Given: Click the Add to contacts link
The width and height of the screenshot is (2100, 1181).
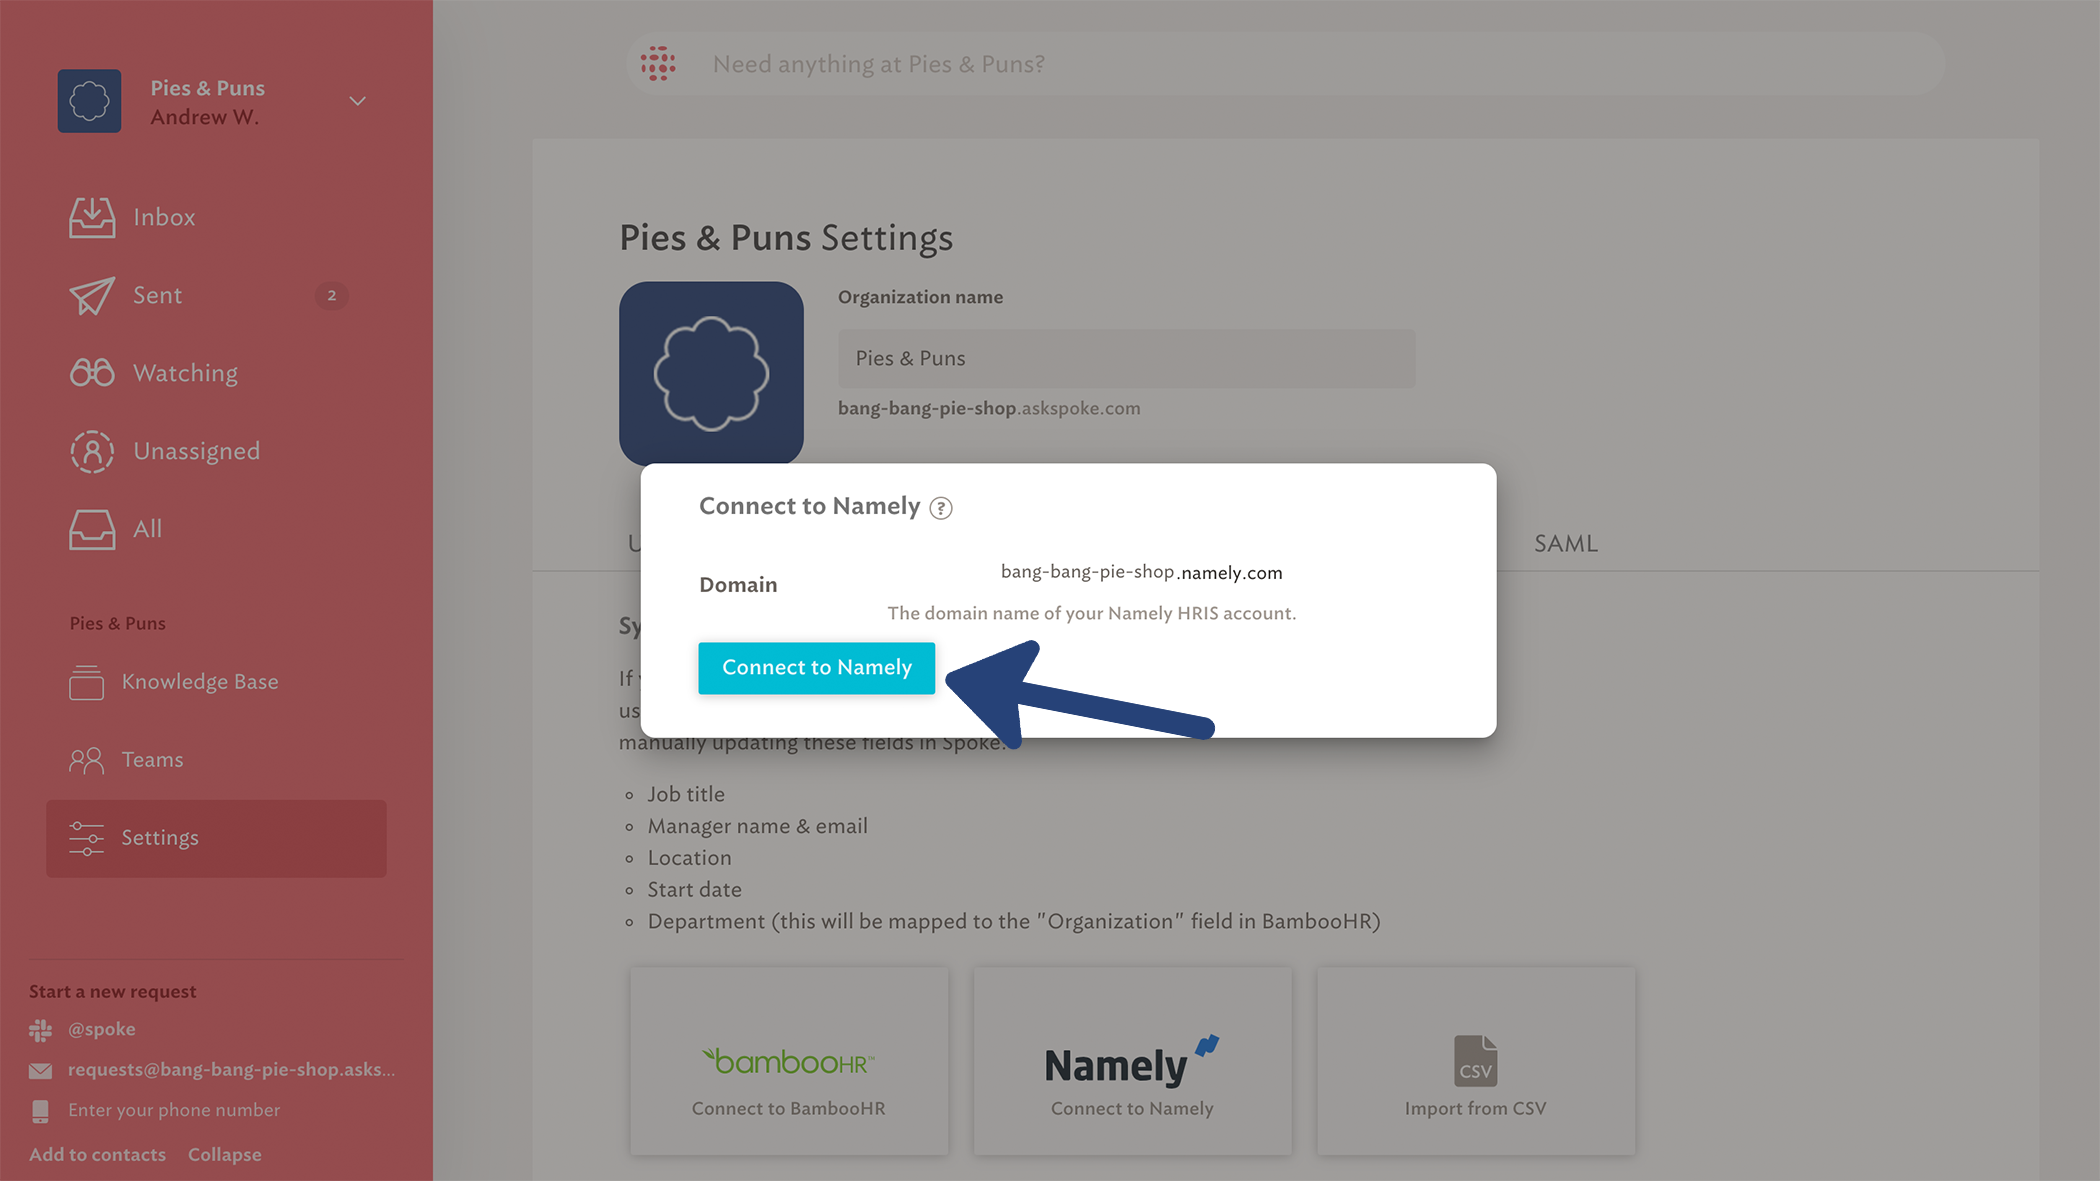Looking at the screenshot, I should click(x=97, y=1154).
